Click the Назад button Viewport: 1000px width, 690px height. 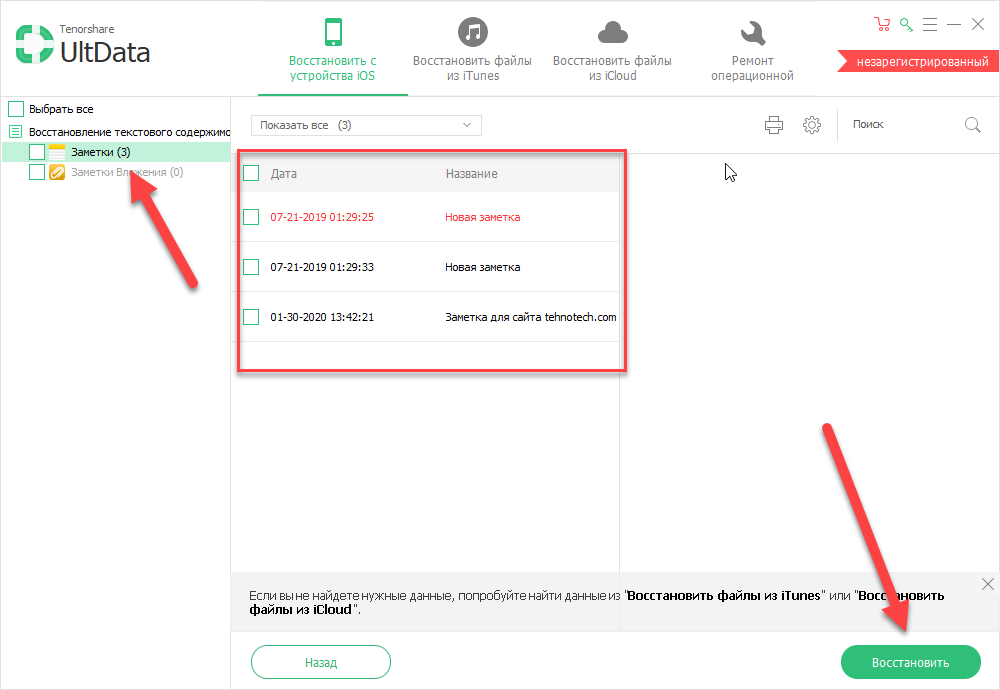(321, 663)
